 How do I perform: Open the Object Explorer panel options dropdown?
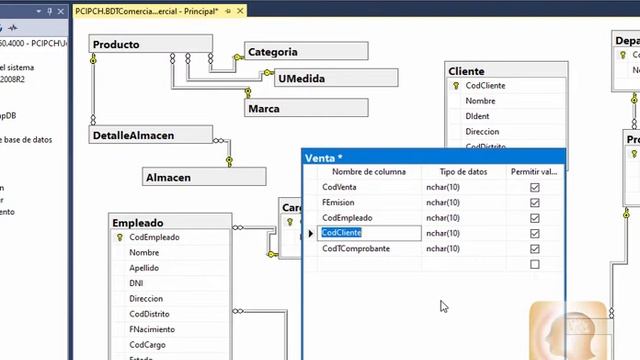39,11
